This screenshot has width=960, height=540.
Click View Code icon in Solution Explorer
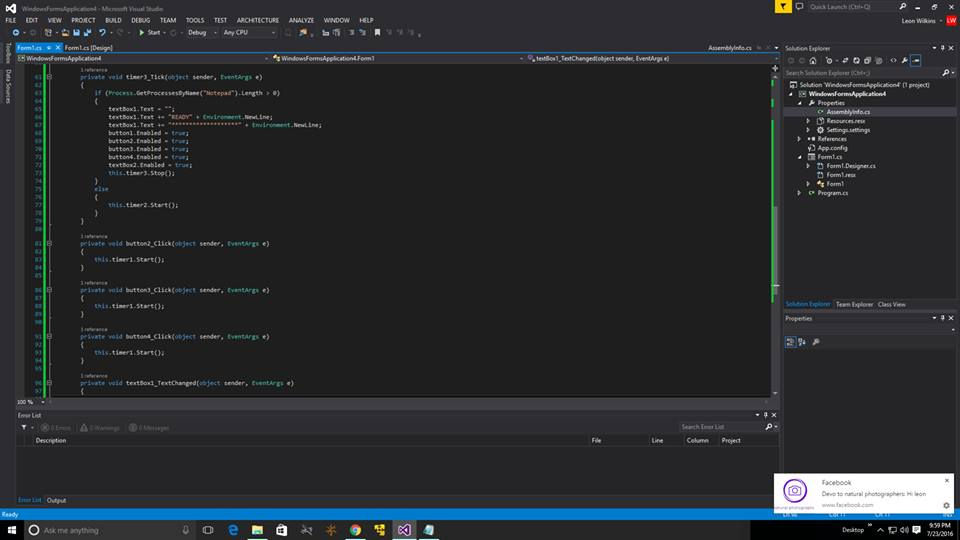(893, 61)
